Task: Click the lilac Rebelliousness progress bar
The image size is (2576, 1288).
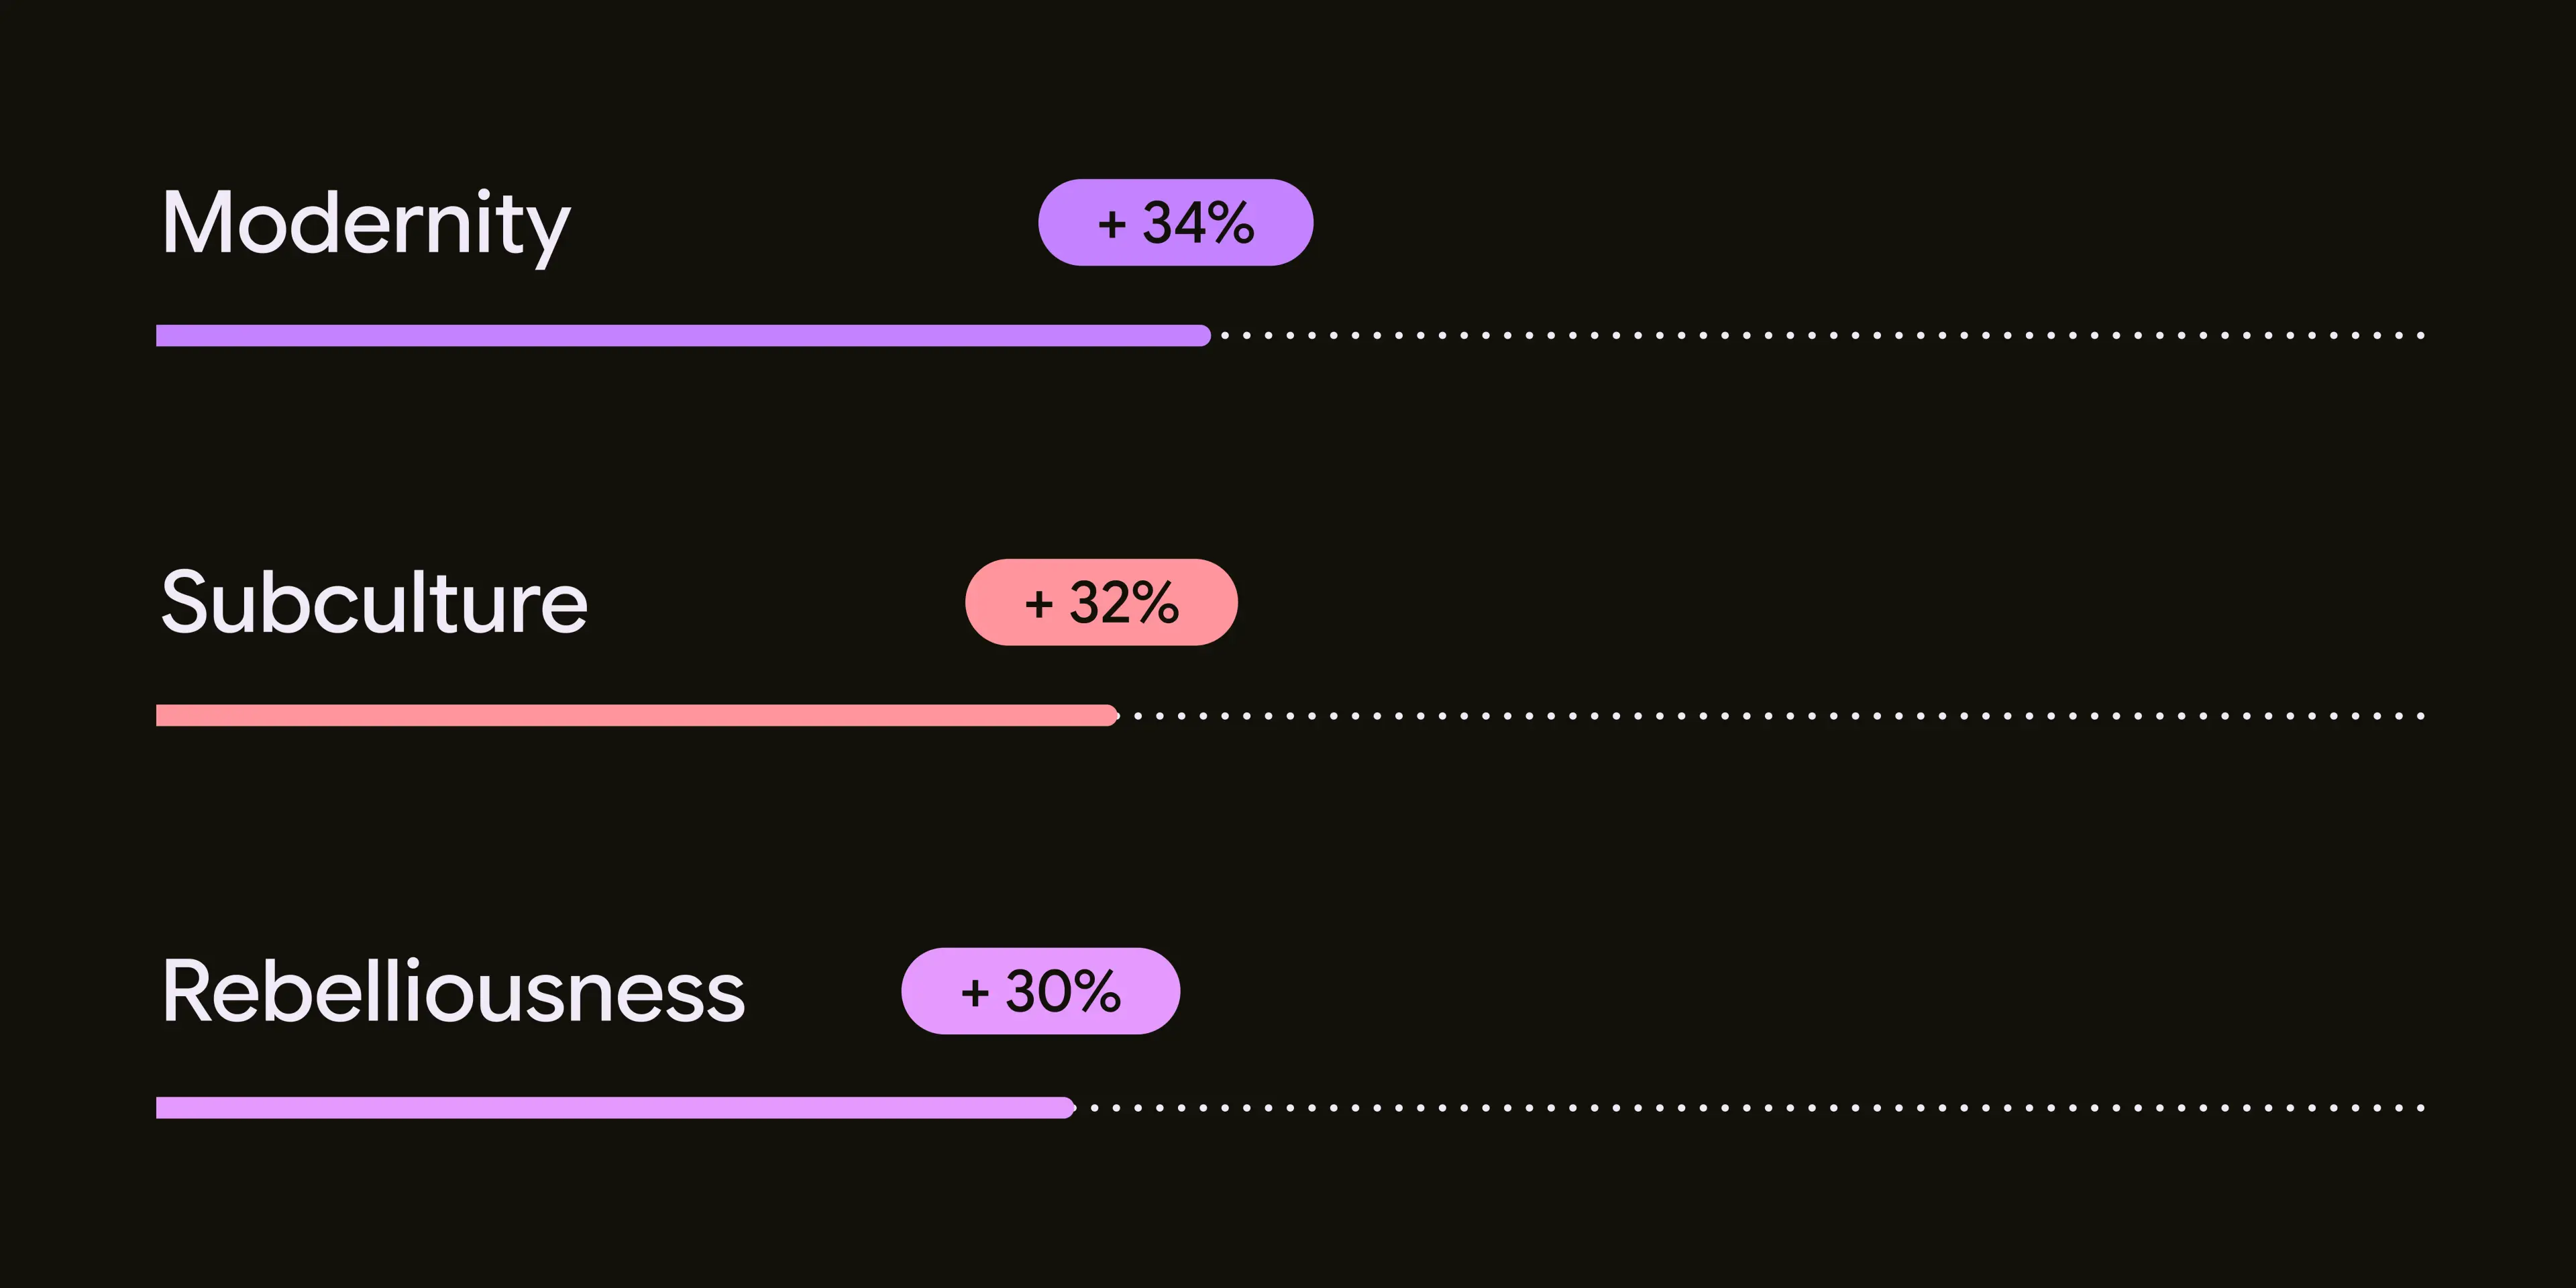Action: click(x=616, y=1107)
